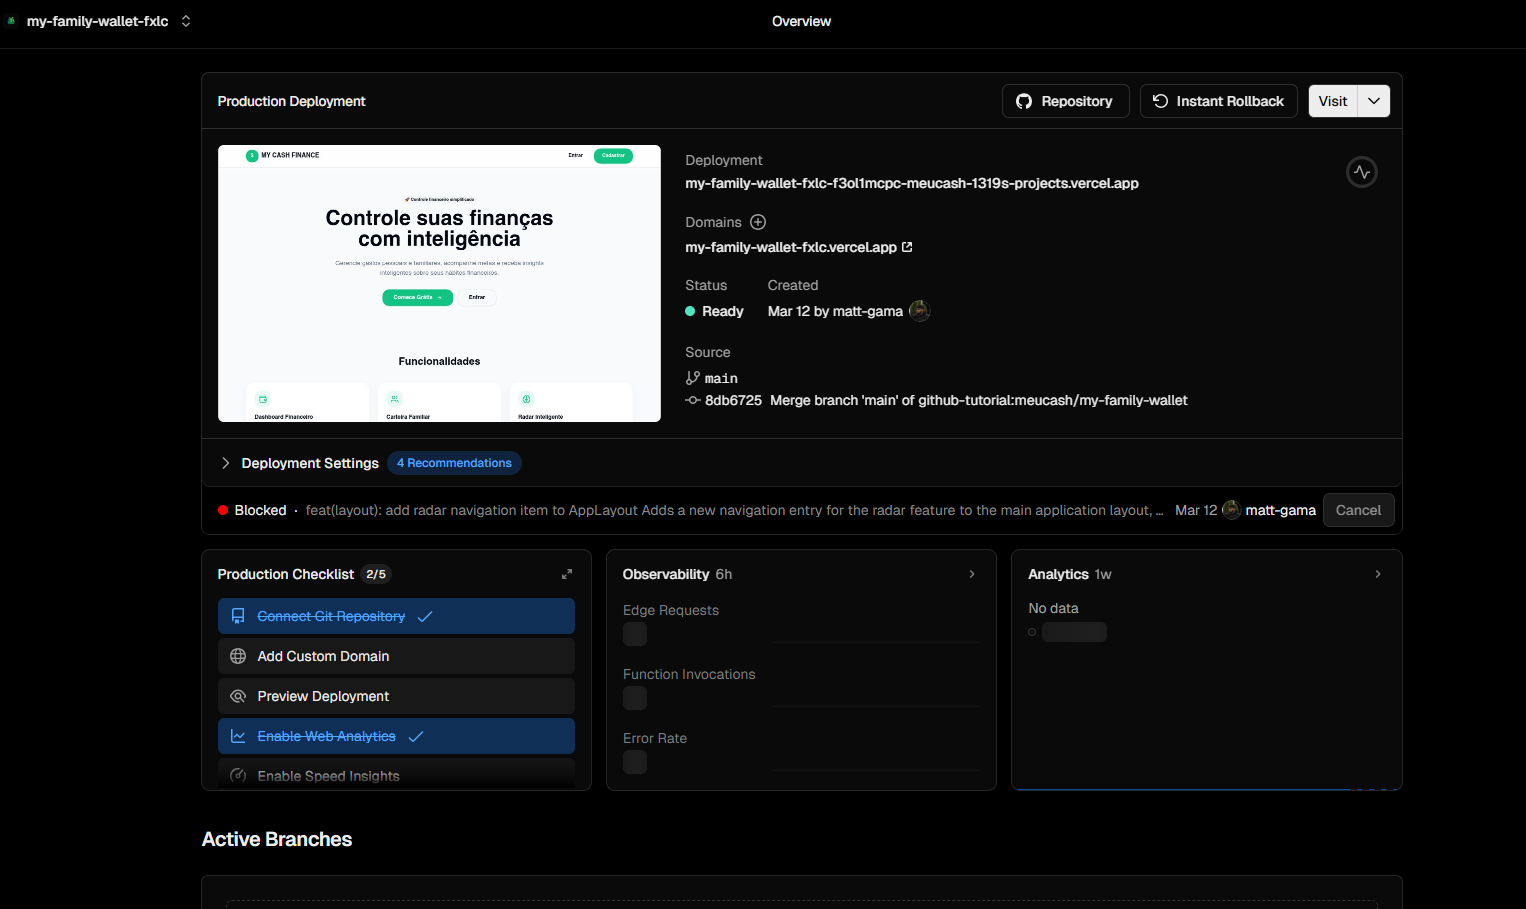The image size is (1526, 909).
Task: Open the GitHub Repository button
Action: (x=1065, y=101)
